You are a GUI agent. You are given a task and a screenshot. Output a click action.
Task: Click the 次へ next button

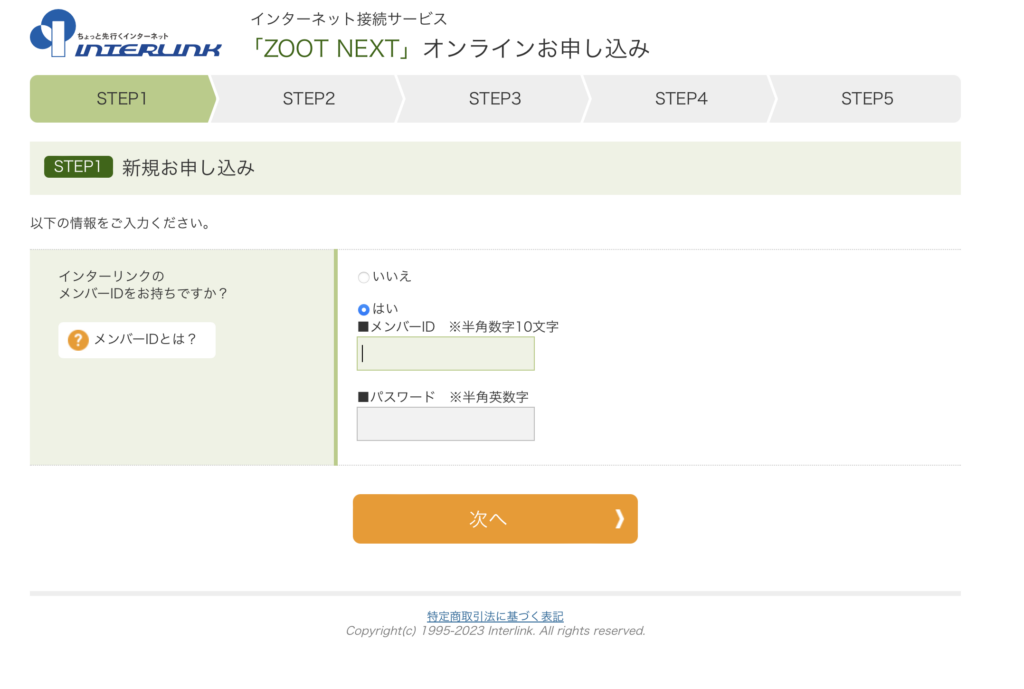495,519
